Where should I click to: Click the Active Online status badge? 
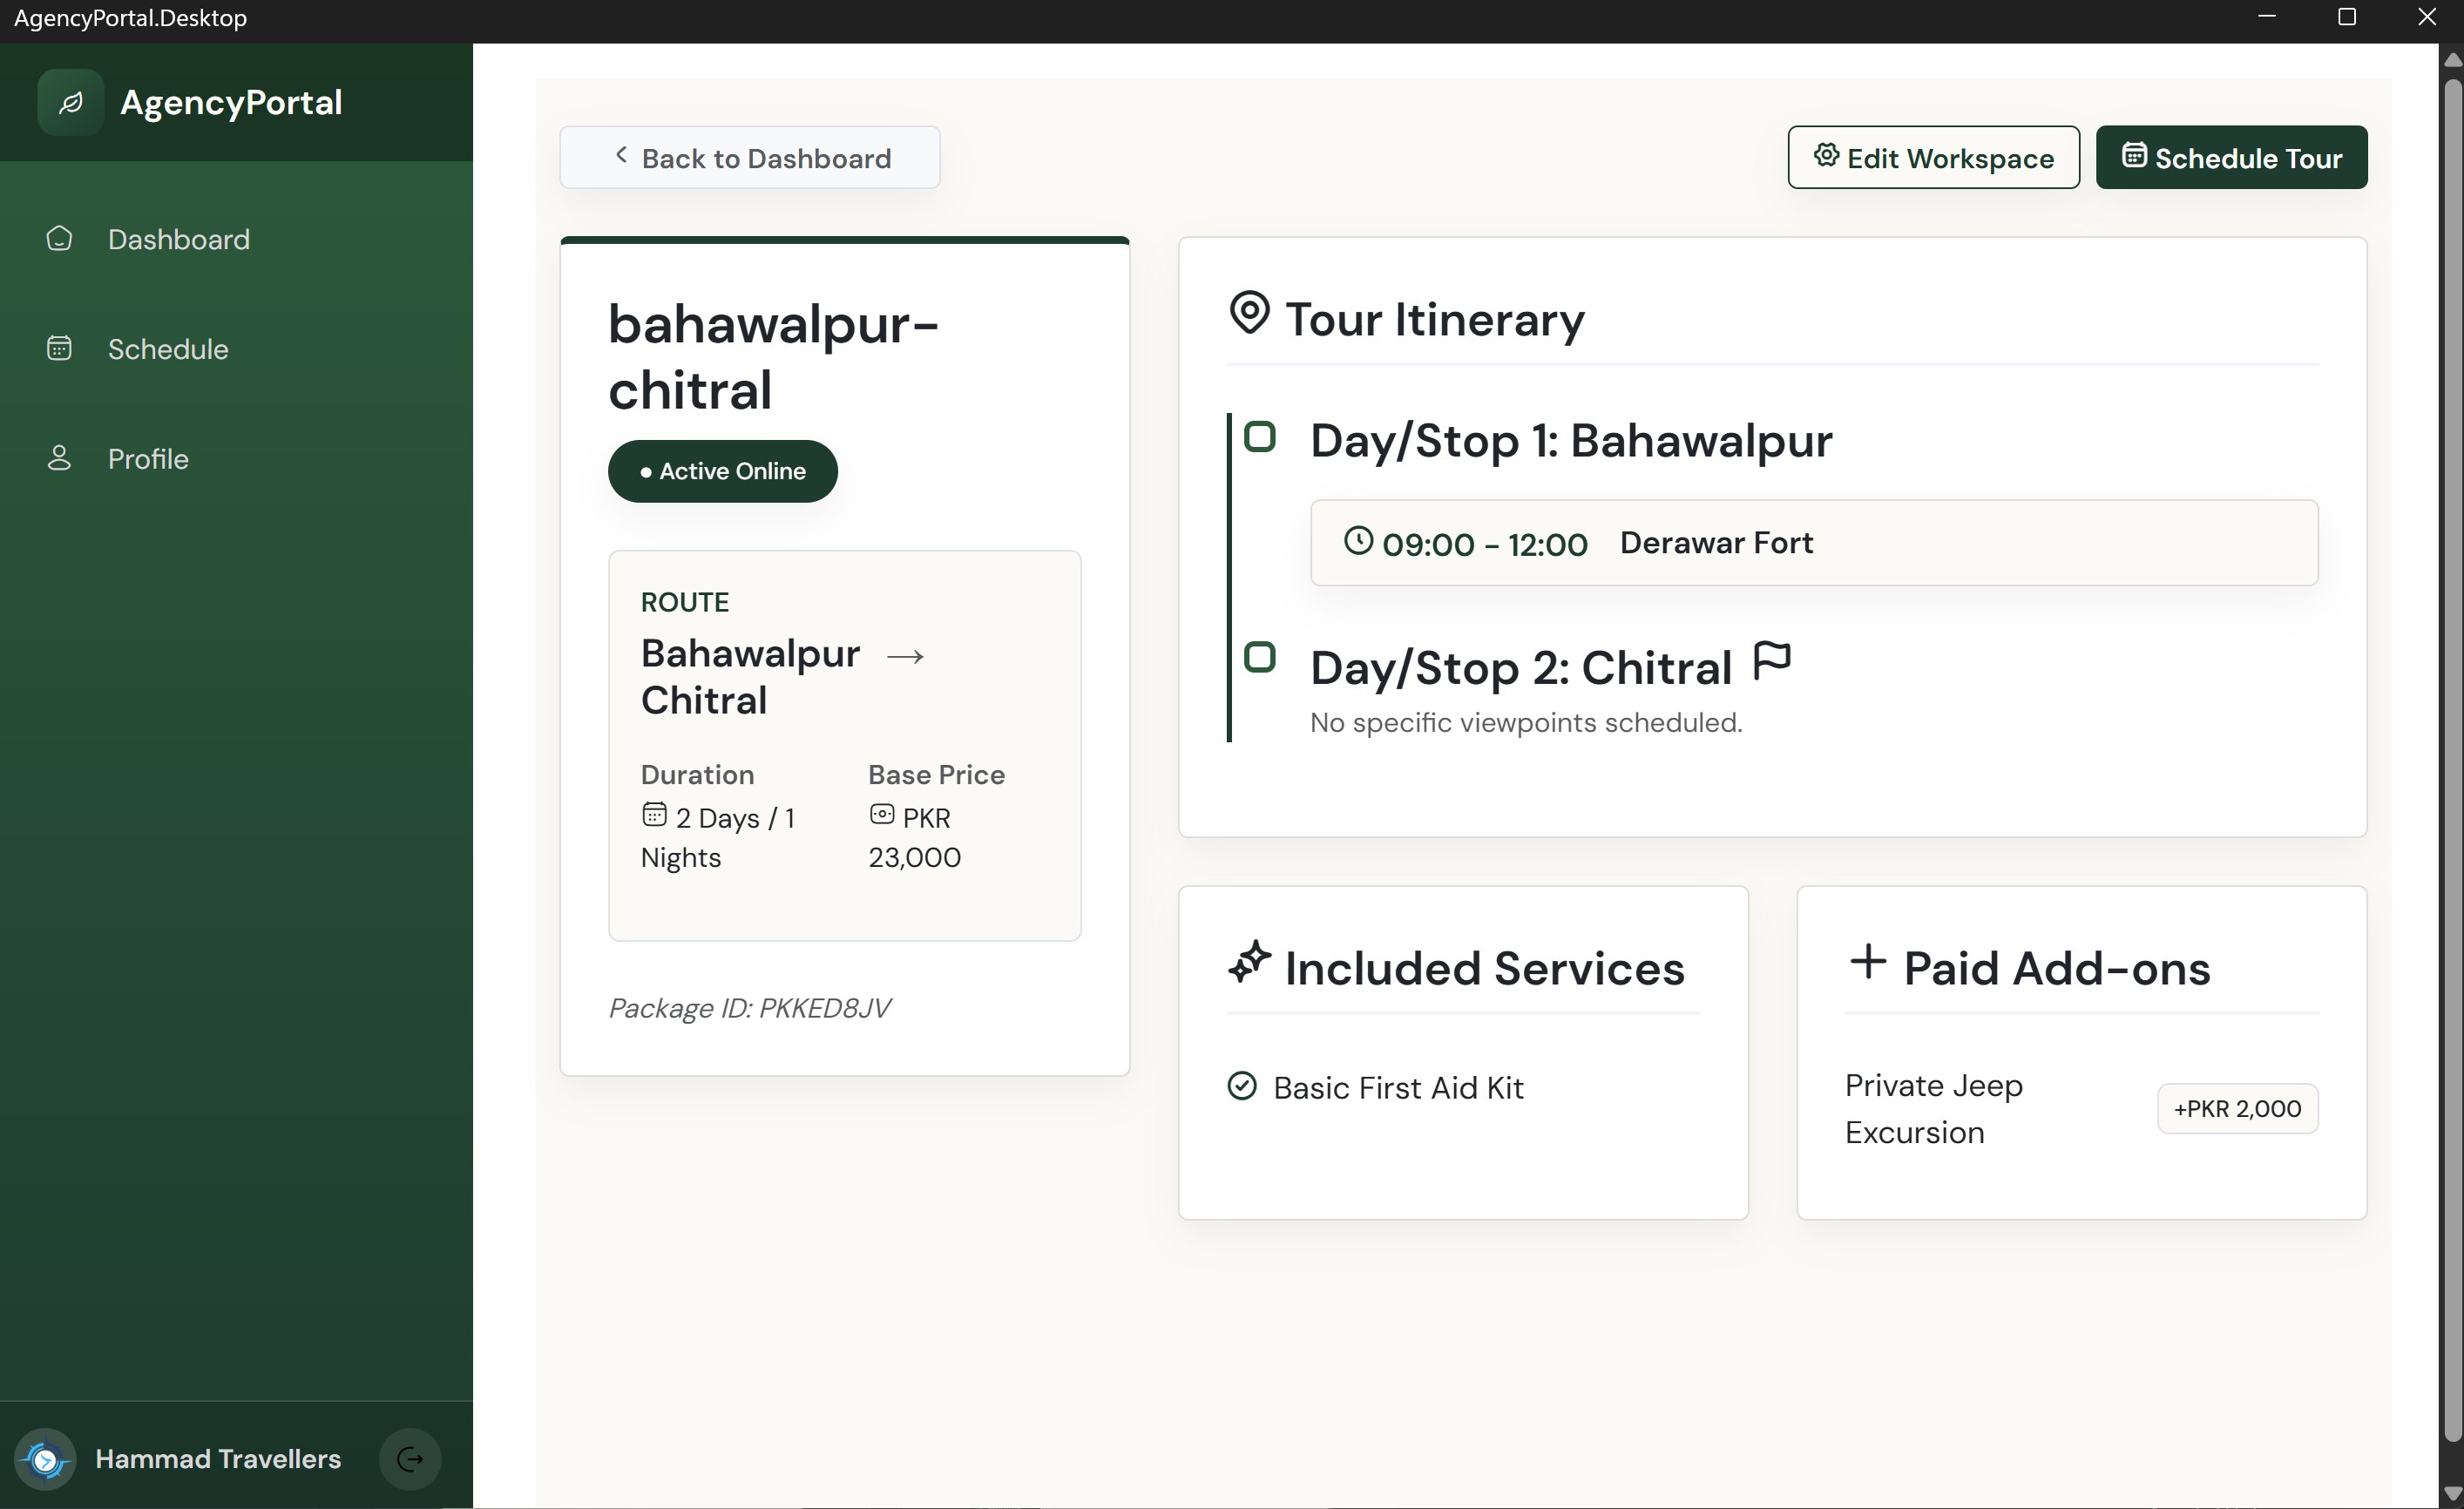(722, 471)
